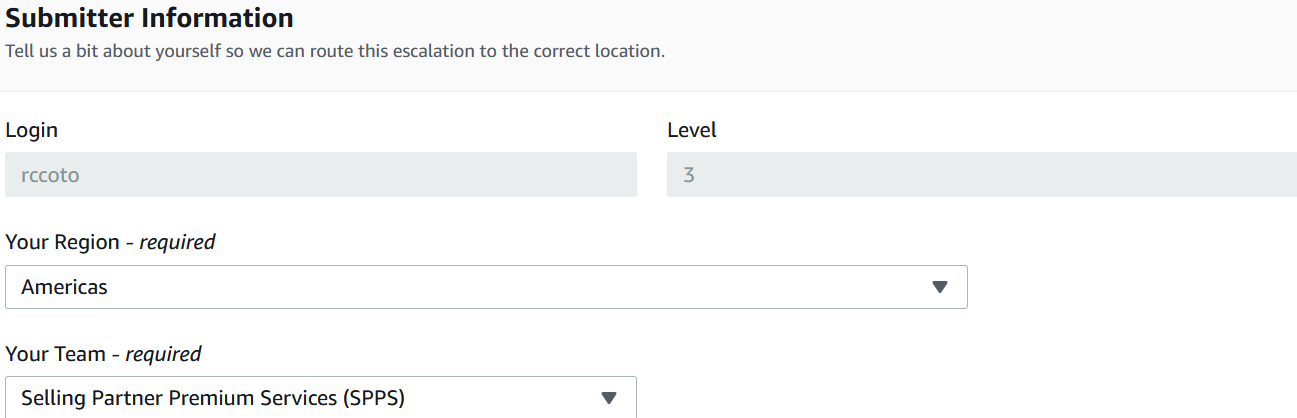Click the arrow icon in the Team dropdown
The image size is (1297, 418).
click(x=609, y=398)
